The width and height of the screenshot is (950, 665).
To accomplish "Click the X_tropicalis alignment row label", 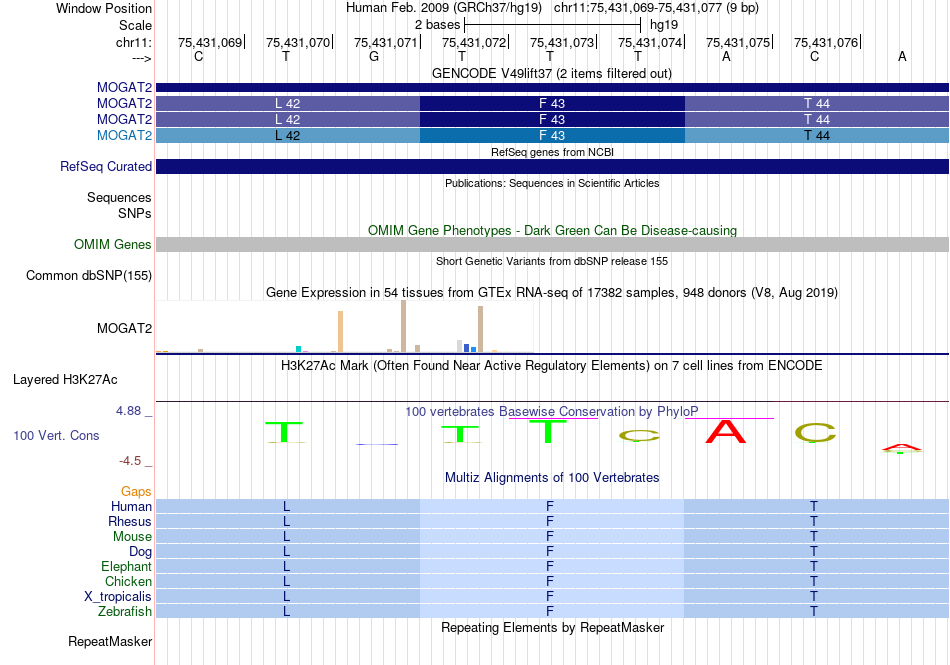I will point(118,596).
